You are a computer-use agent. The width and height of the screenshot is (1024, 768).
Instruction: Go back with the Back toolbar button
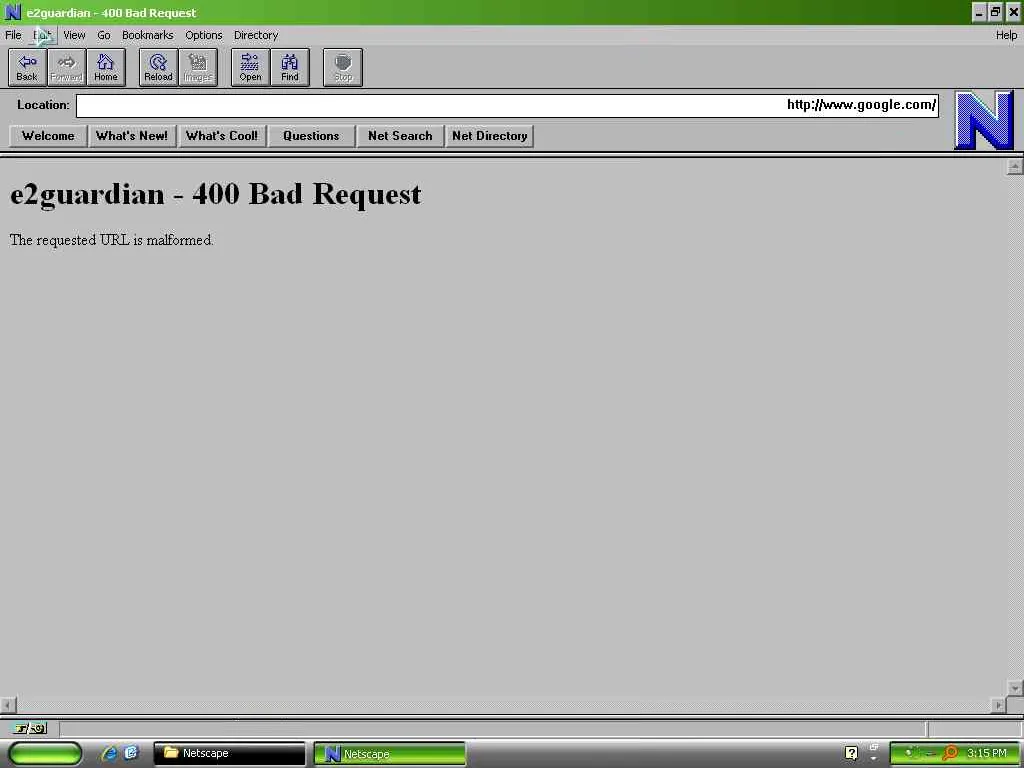pyautogui.click(x=27, y=67)
